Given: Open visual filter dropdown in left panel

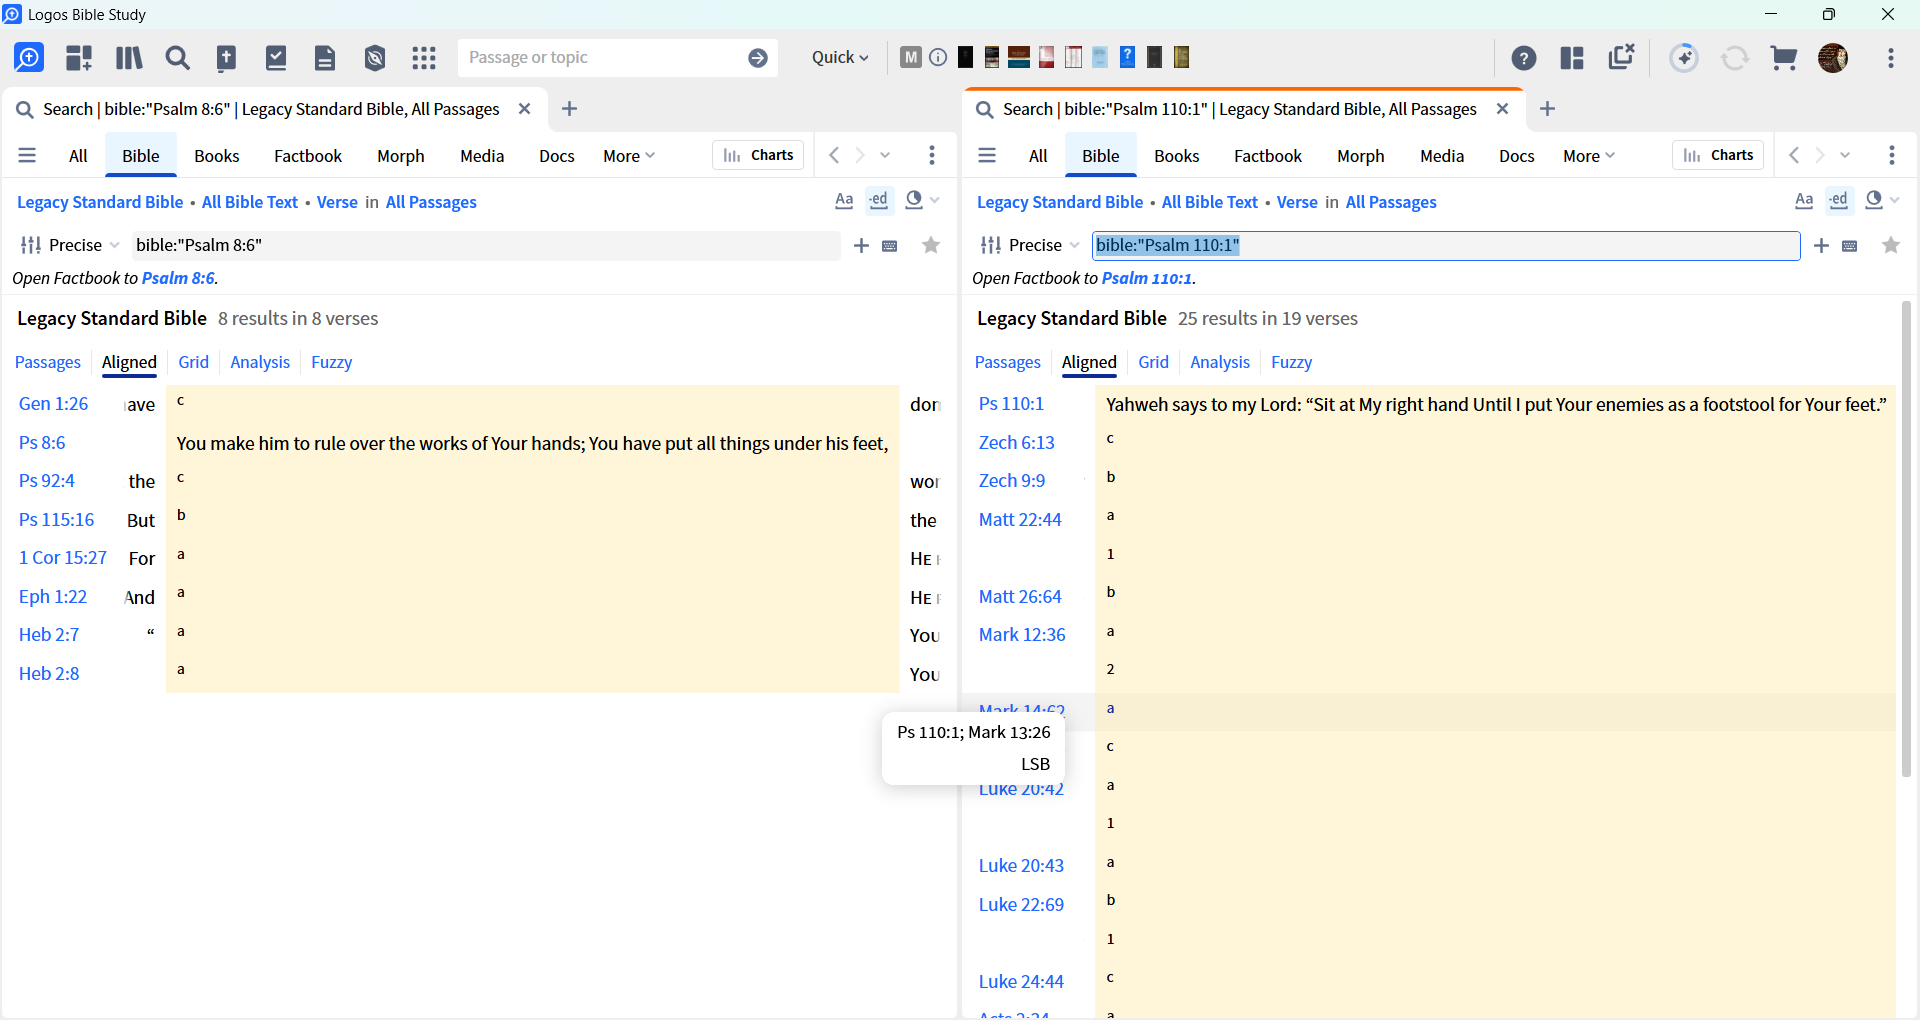Looking at the screenshot, I should point(922,200).
